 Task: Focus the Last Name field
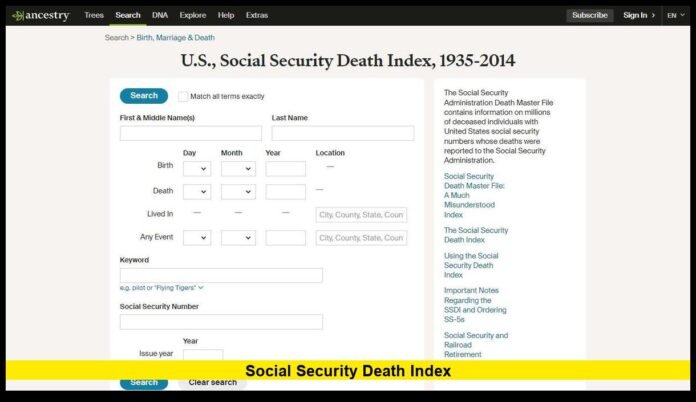tap(343, 133)
